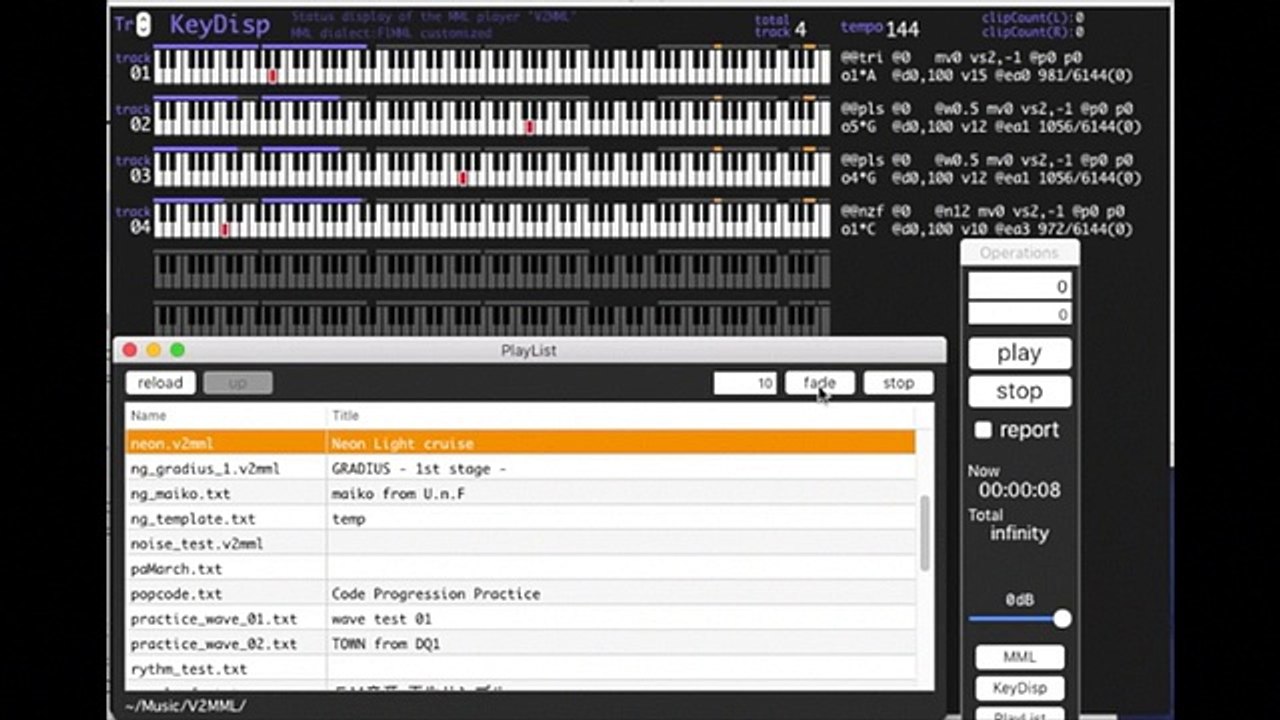Click the 'GRADIUS - 1st stage -' title
Screen dimensions: 1280x720
(419, 468)
